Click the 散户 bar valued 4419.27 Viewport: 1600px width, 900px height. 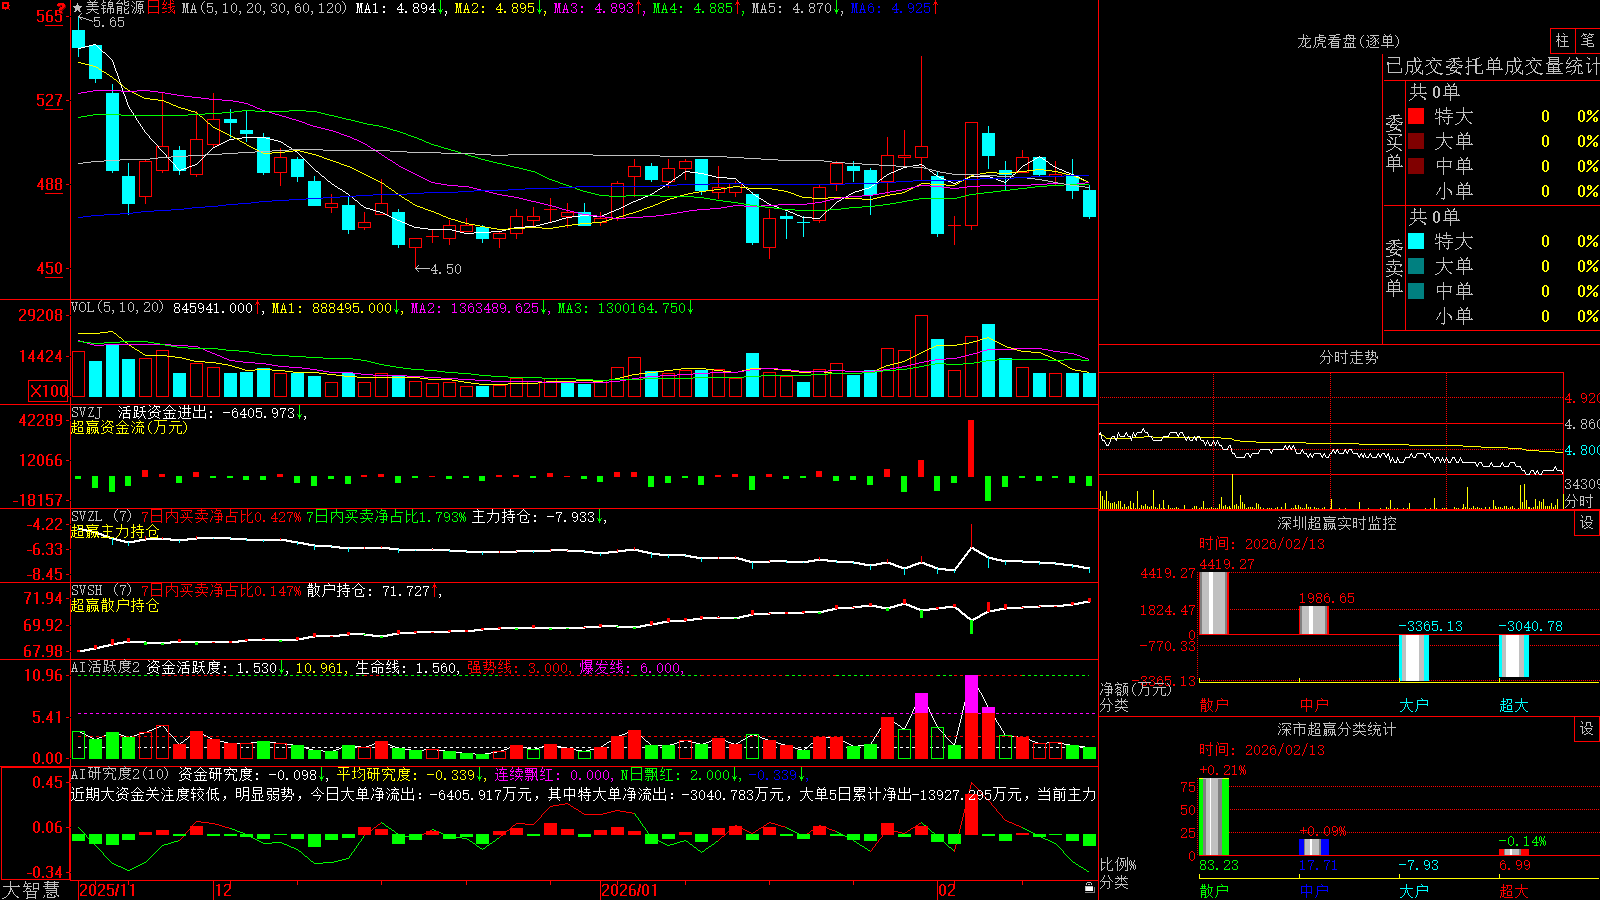[1213, 603]
